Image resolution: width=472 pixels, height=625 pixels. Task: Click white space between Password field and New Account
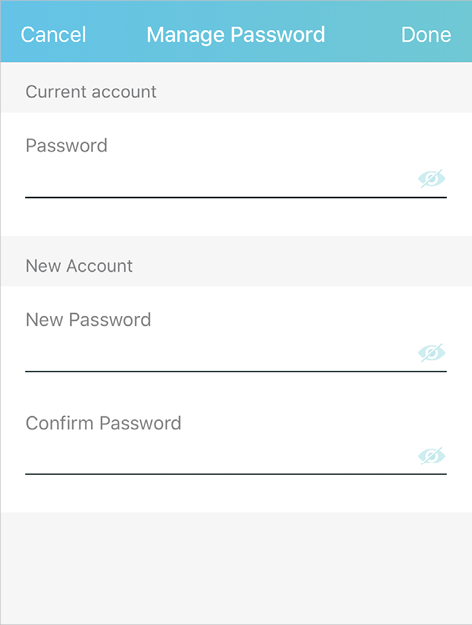(236, 217)
